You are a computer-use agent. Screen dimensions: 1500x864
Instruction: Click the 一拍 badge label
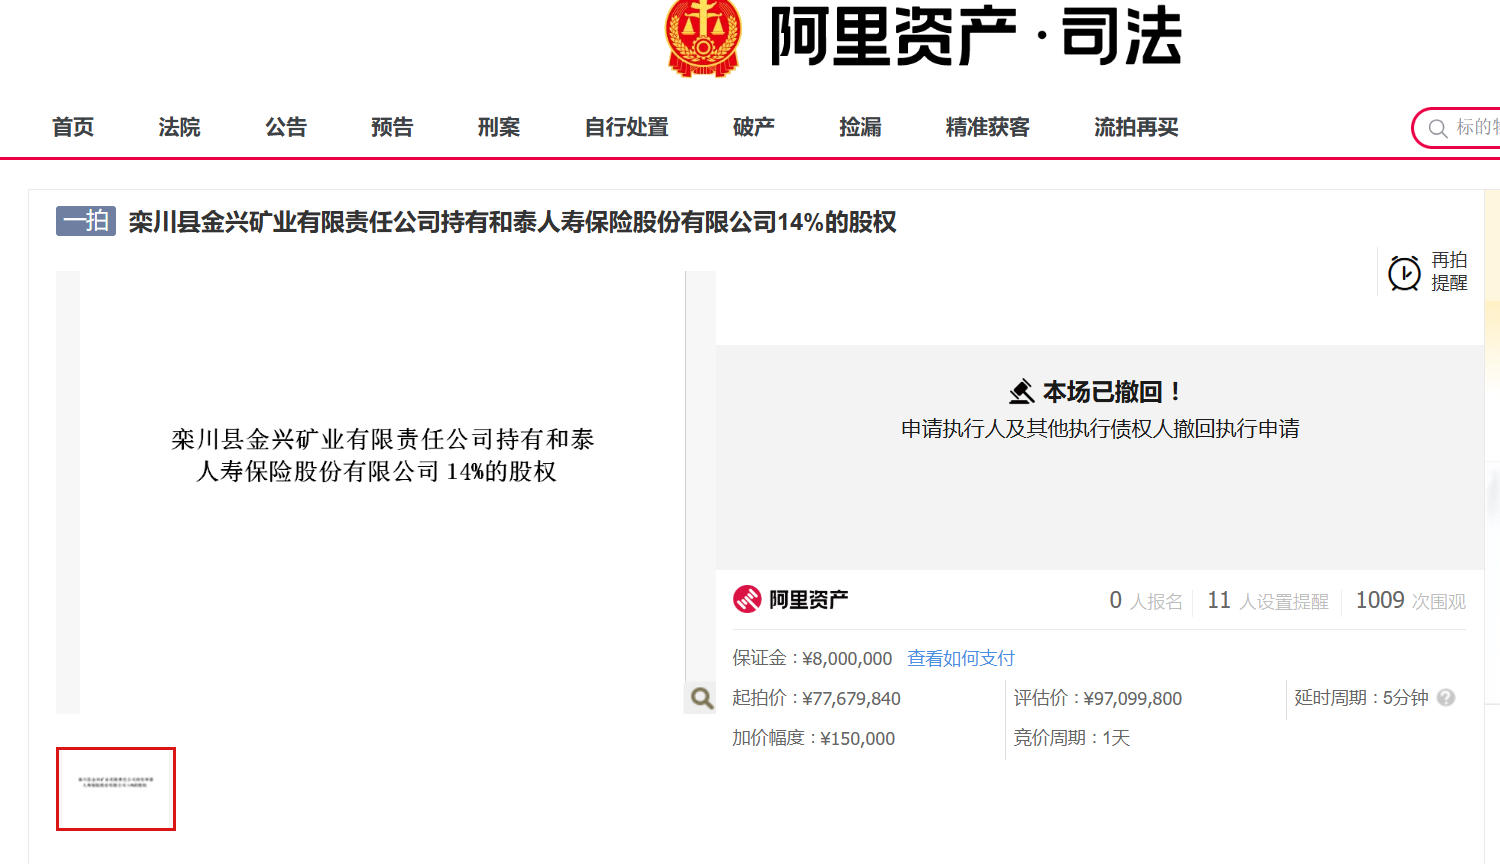tap(86, 221)
